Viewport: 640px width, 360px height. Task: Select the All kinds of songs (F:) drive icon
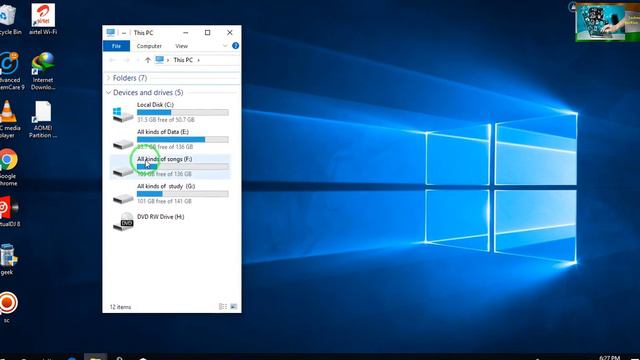(122, 171)
